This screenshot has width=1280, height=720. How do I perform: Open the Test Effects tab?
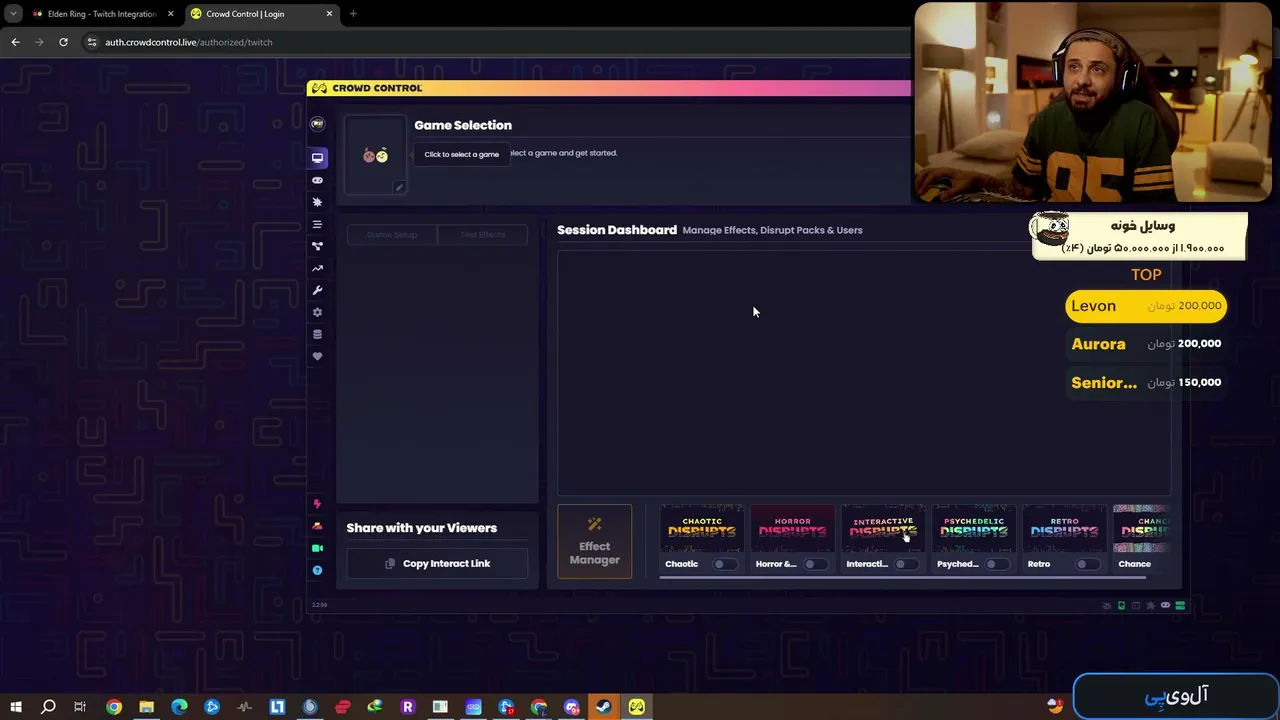tap(482, 235)
